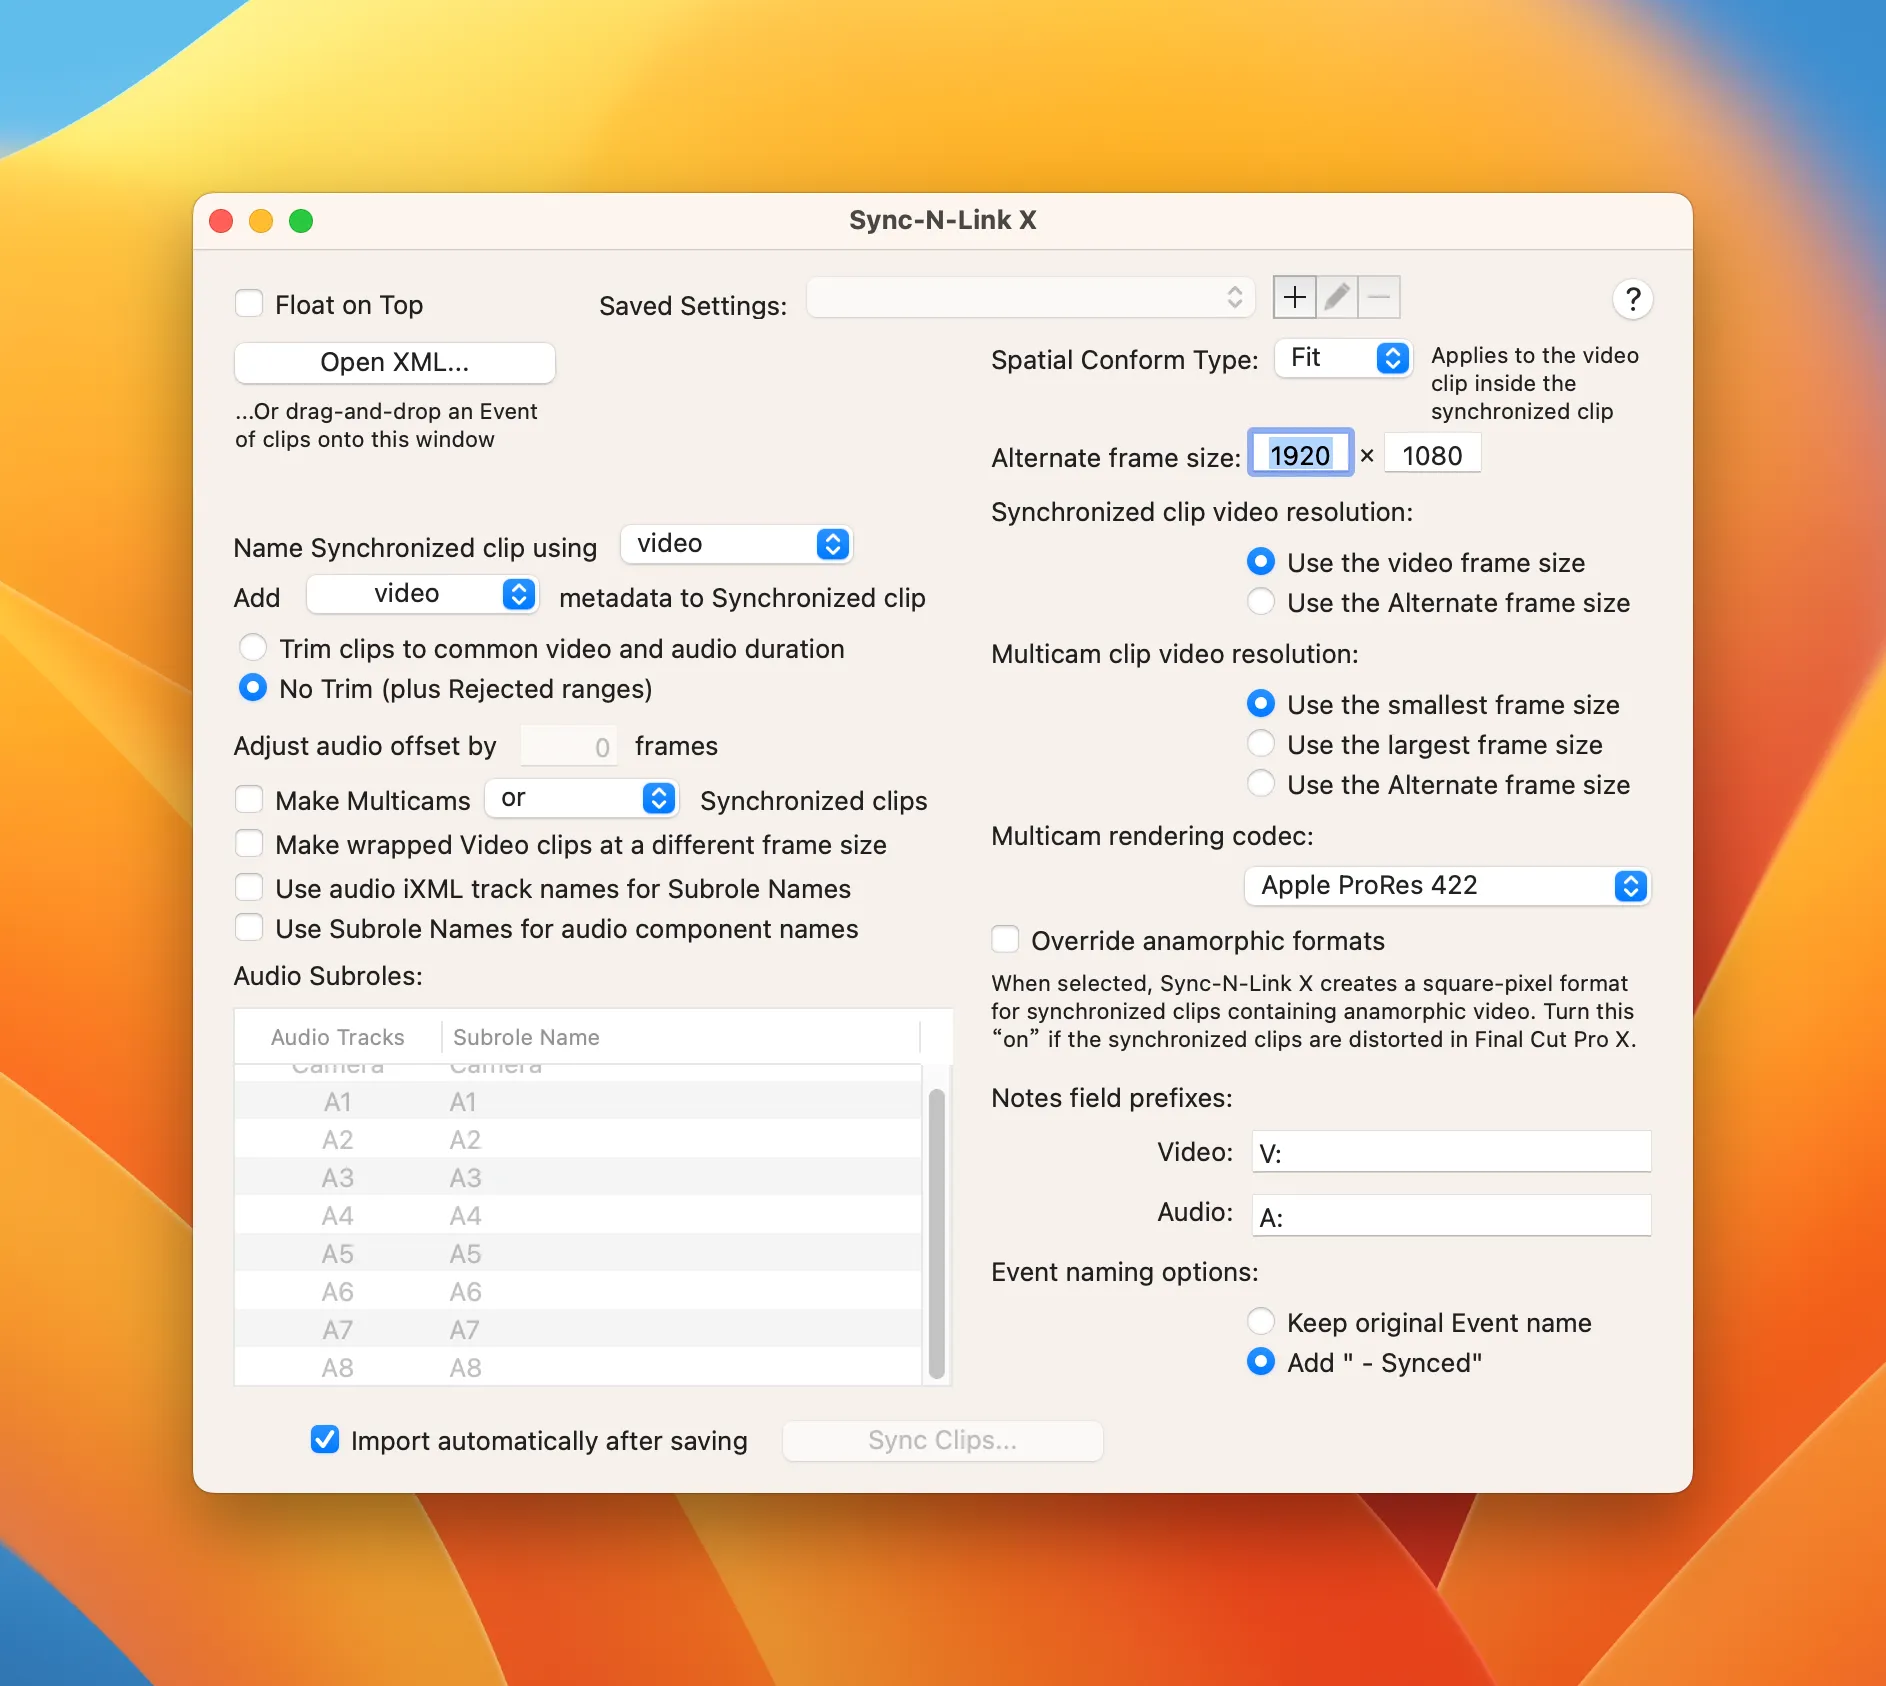Enable Override anamorphic formats
Screen dimensions: 1886x1686
click(x=1004, y=939)
